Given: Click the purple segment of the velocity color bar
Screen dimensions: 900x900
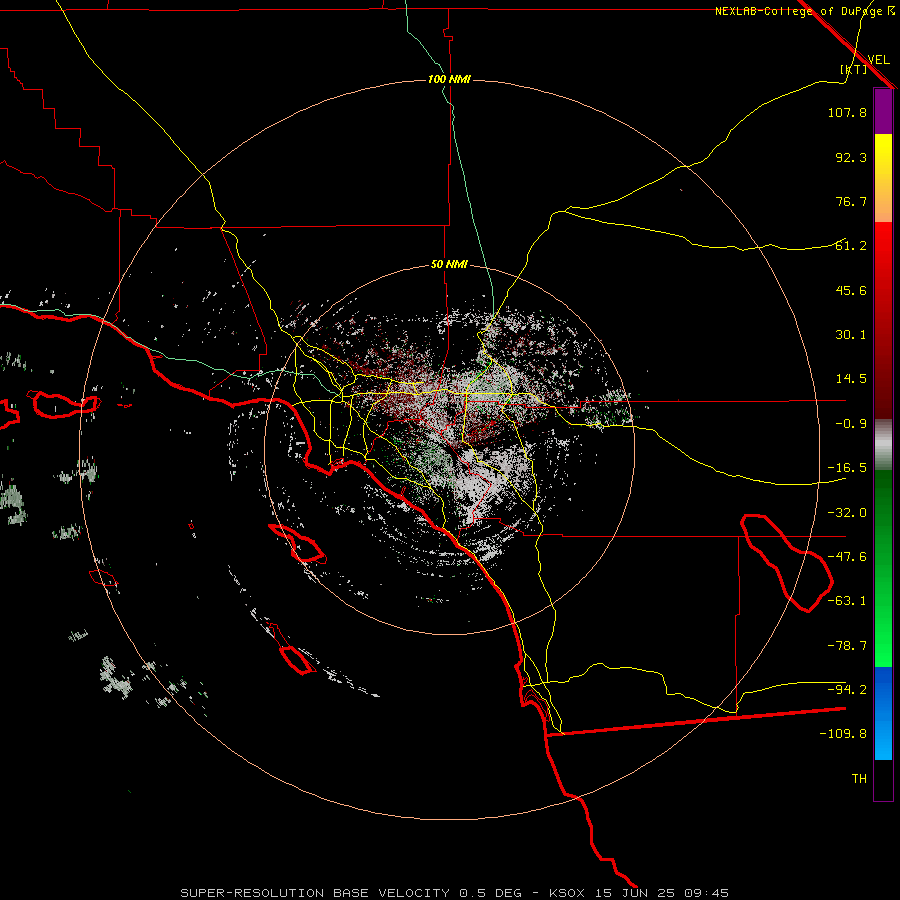Looking at the screenshot, I should (x=883, y=111).
